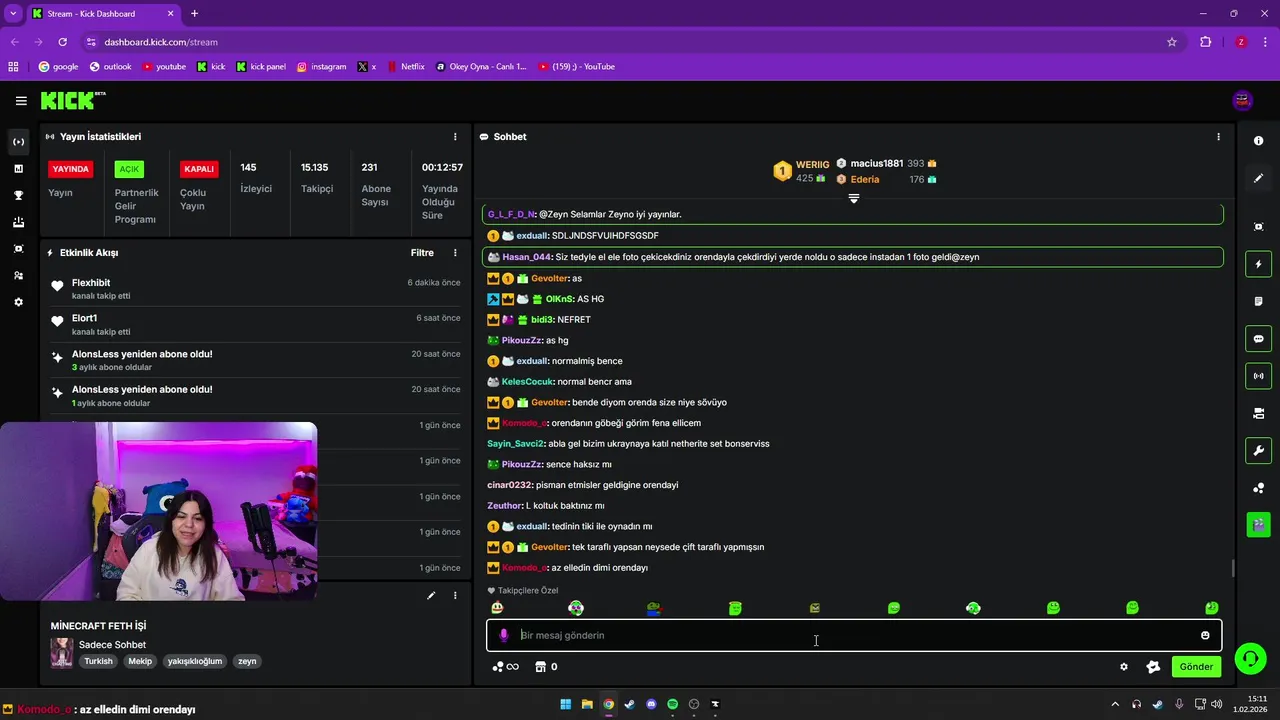Screen dimensions: 1280x720
Task: Click the Flexhibit follow event
Action: (255, 289)
